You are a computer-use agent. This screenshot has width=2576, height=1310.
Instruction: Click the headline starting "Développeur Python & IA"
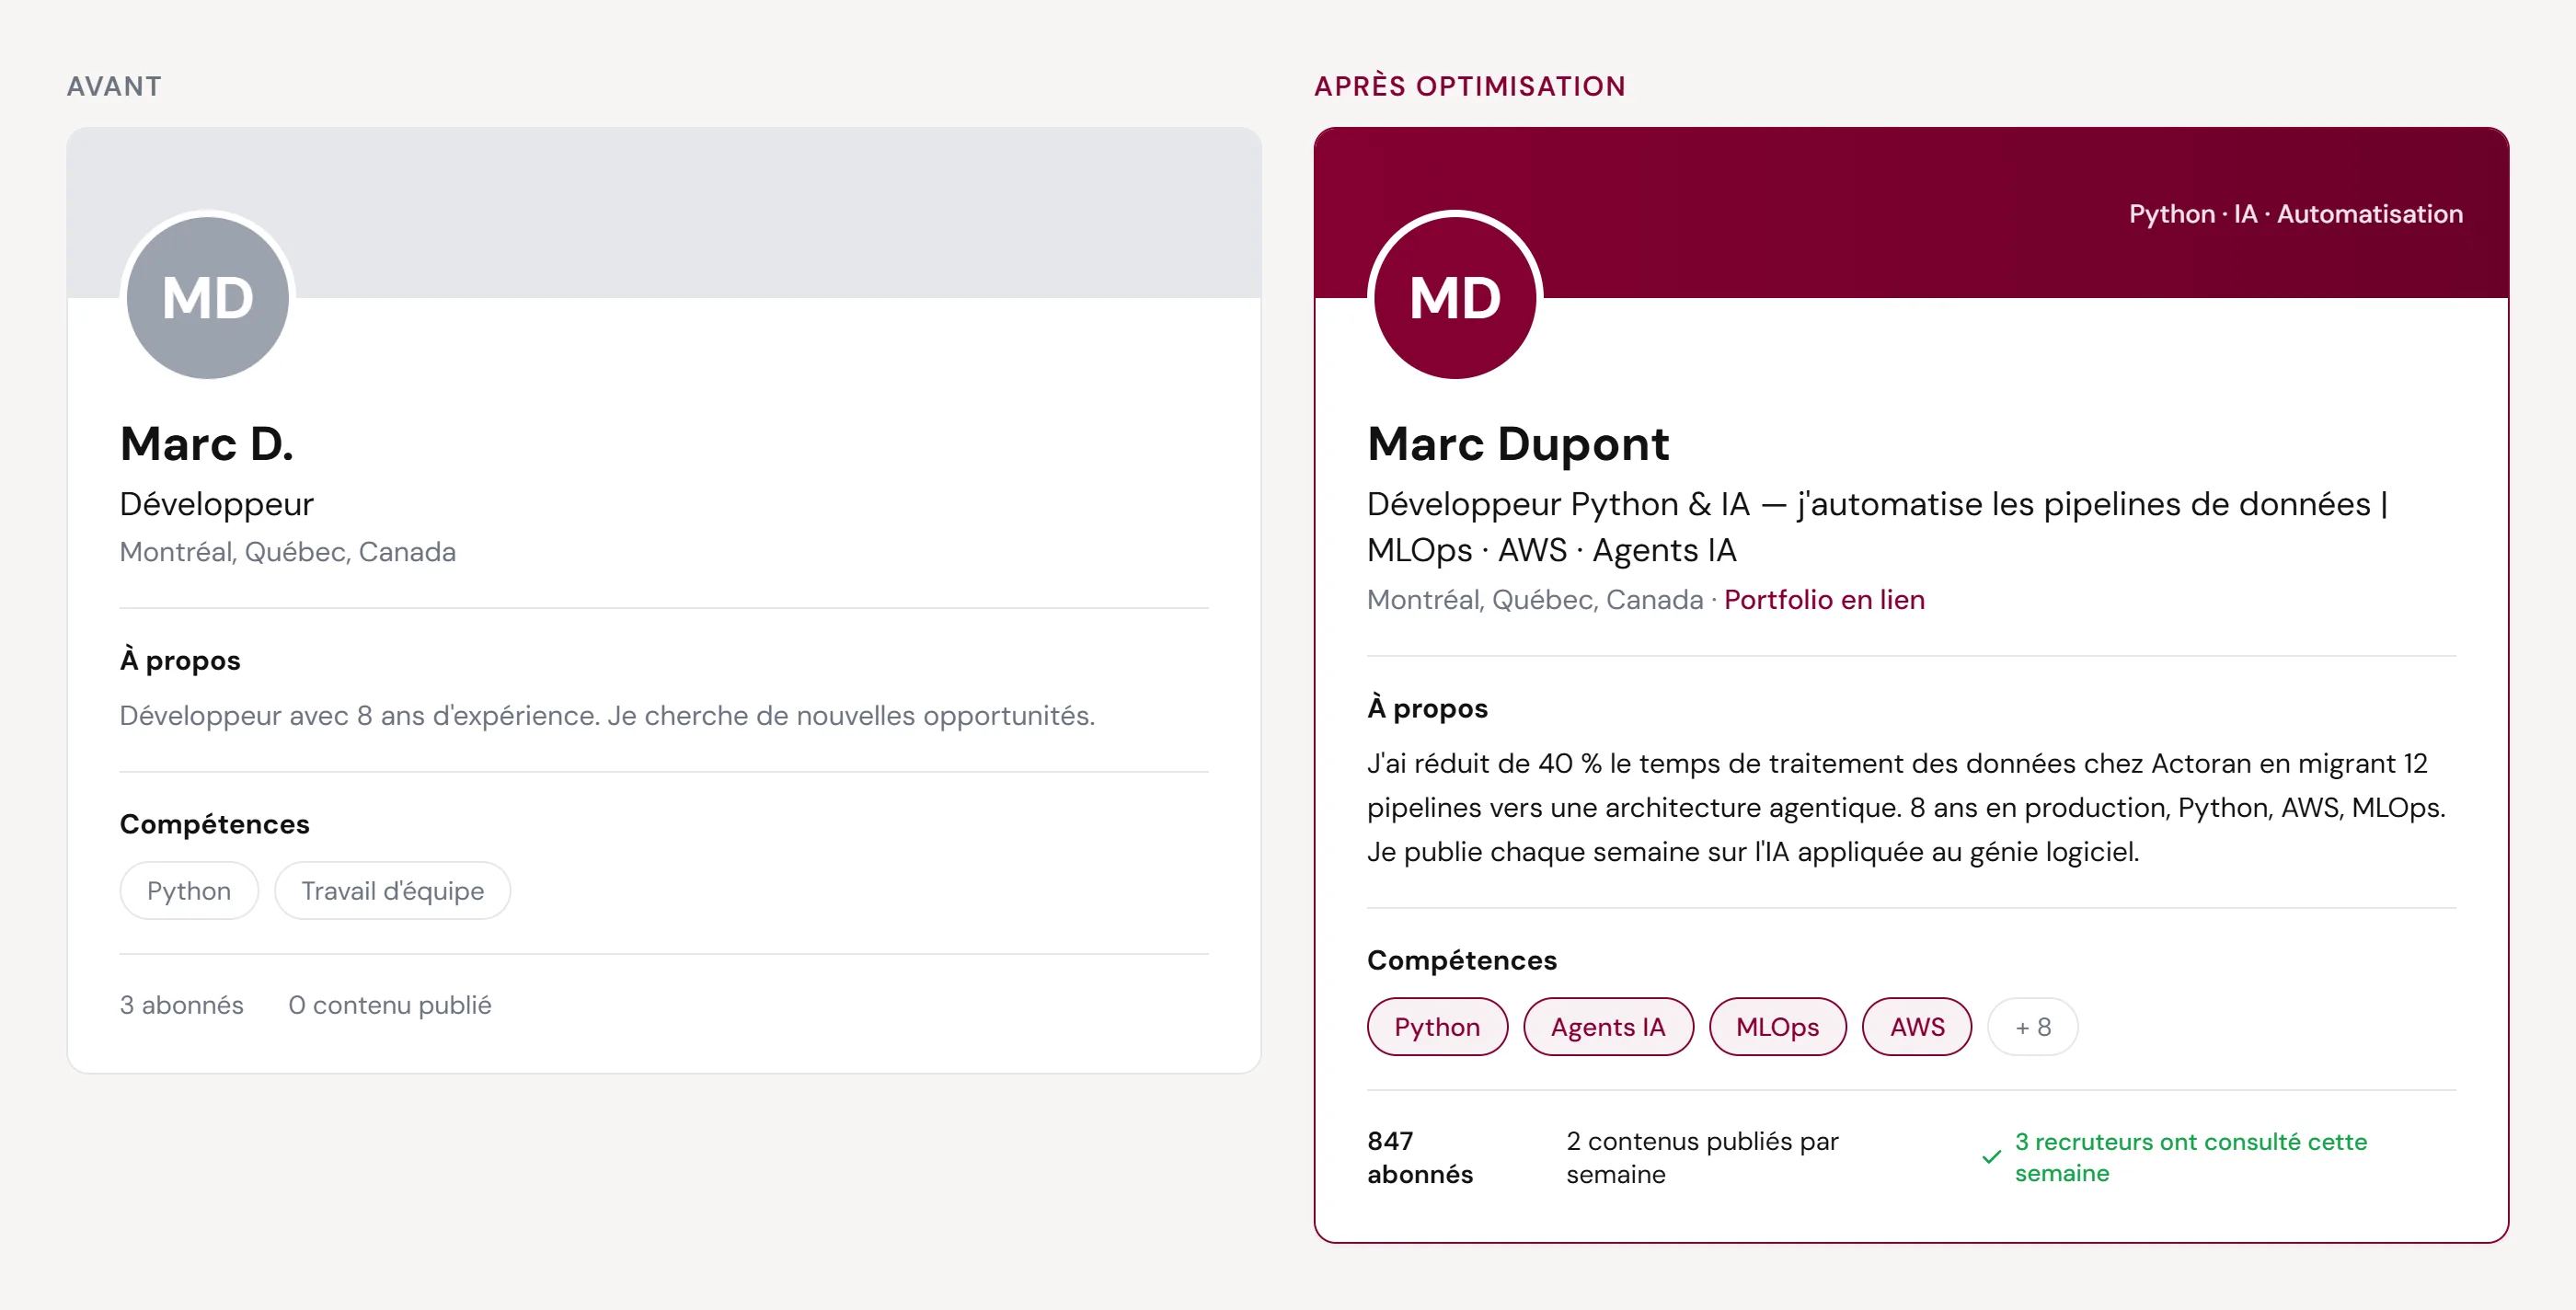(x=1877, y=527)
